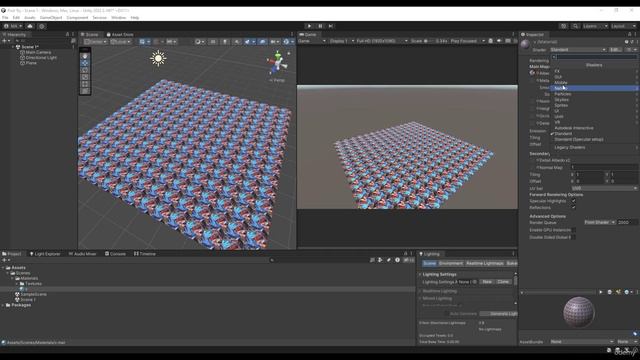
Task: Select Plane in the Hierarchy
Action: pos(31,63)
